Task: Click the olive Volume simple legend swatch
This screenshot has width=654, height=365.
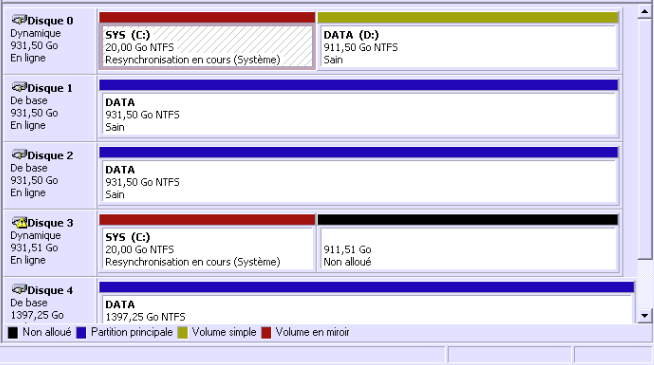Action: [x=182, y=332]
